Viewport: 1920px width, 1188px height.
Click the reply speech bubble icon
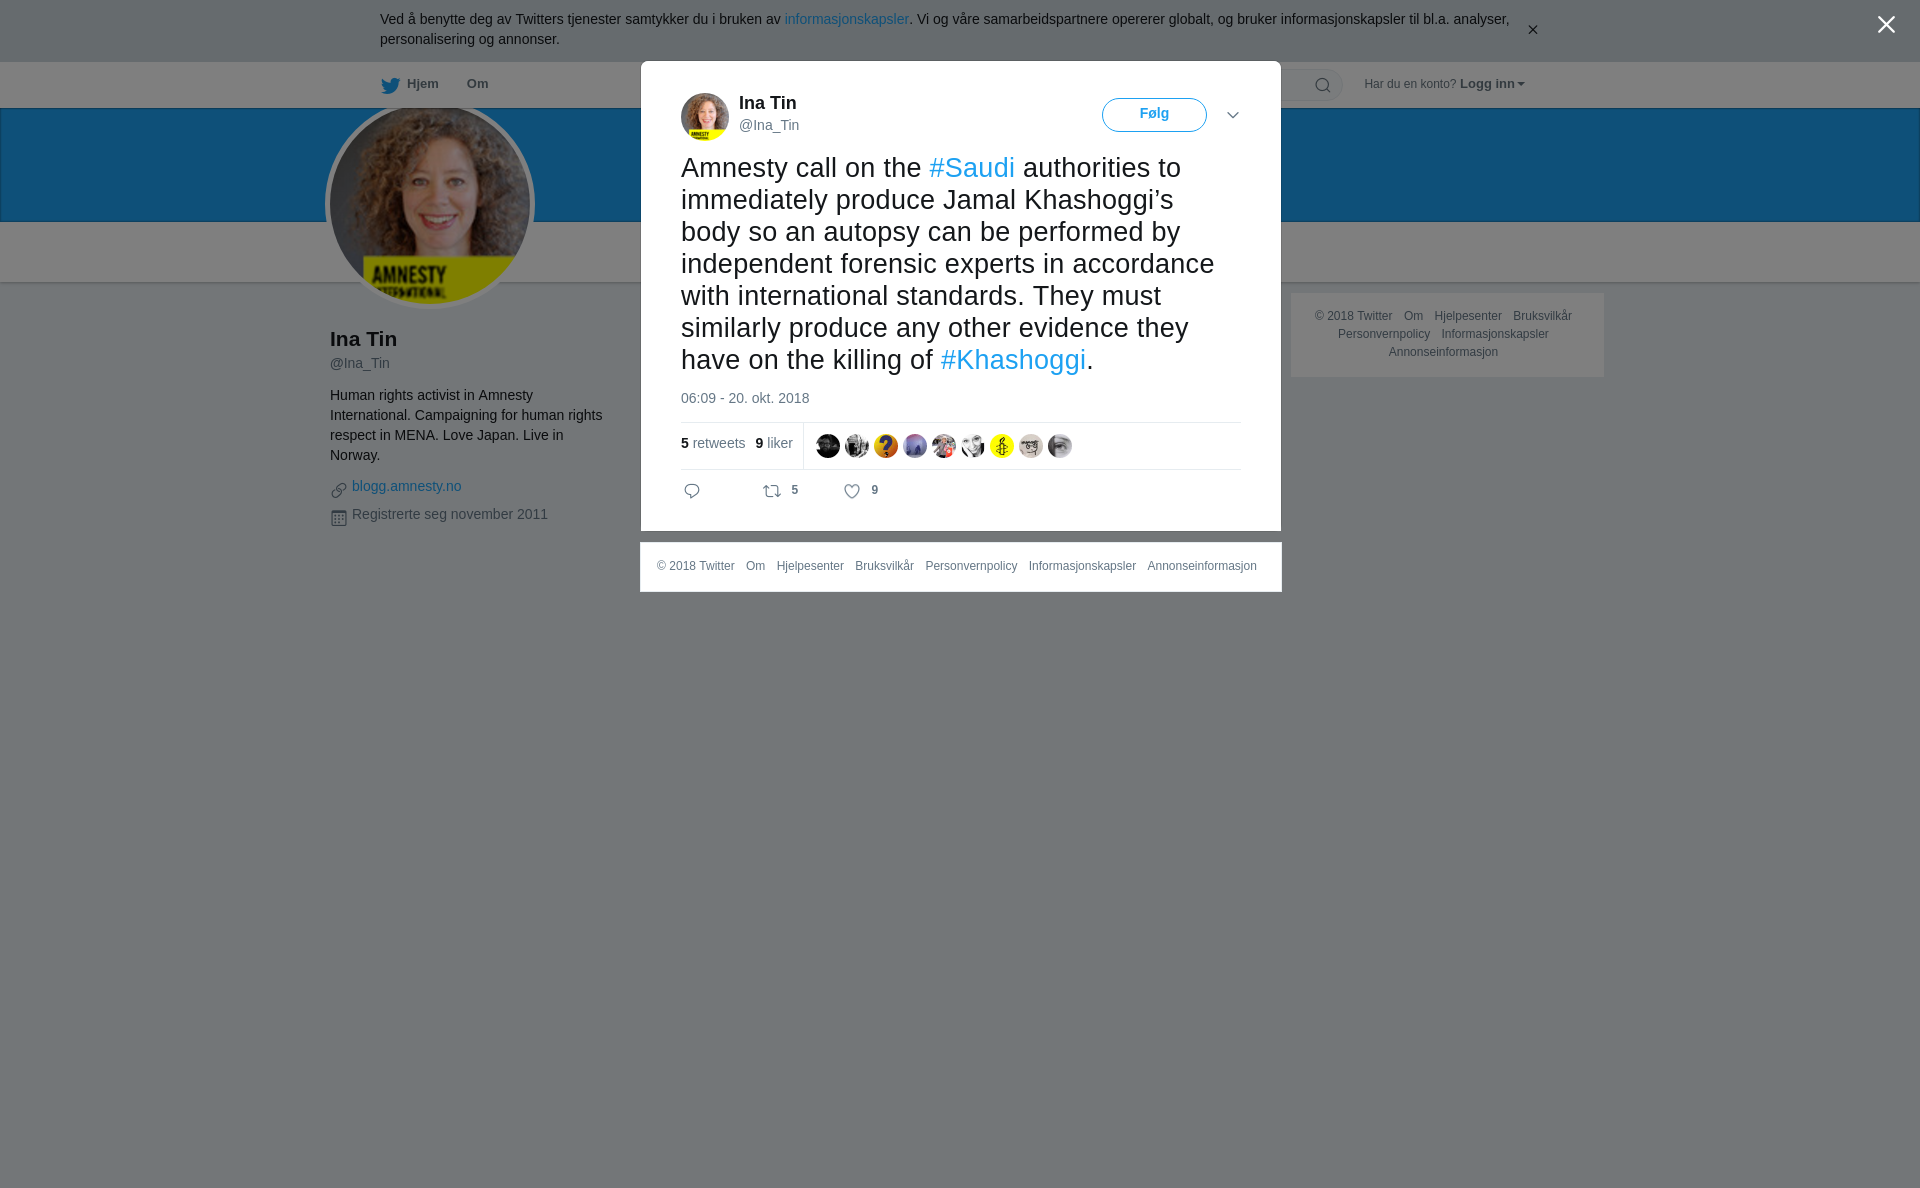[692, 491]
